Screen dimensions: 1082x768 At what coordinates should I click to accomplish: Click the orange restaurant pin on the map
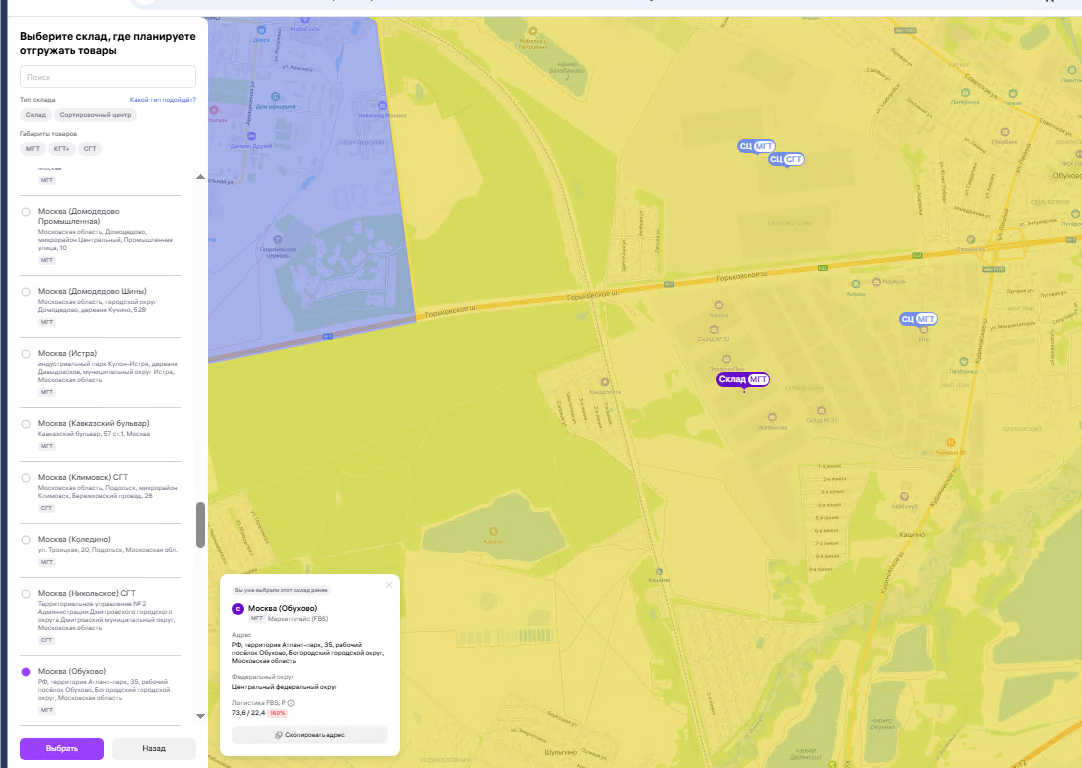950,442
